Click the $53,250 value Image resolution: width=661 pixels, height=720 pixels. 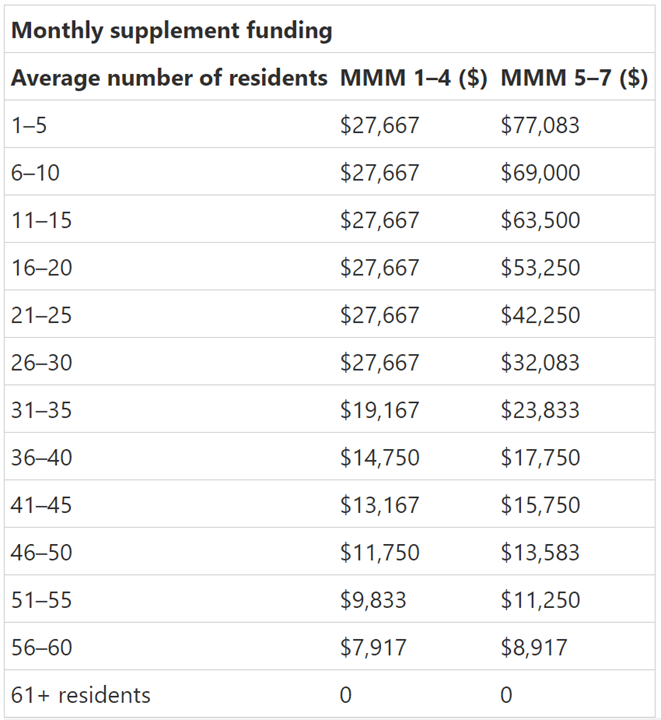point(540,268)
